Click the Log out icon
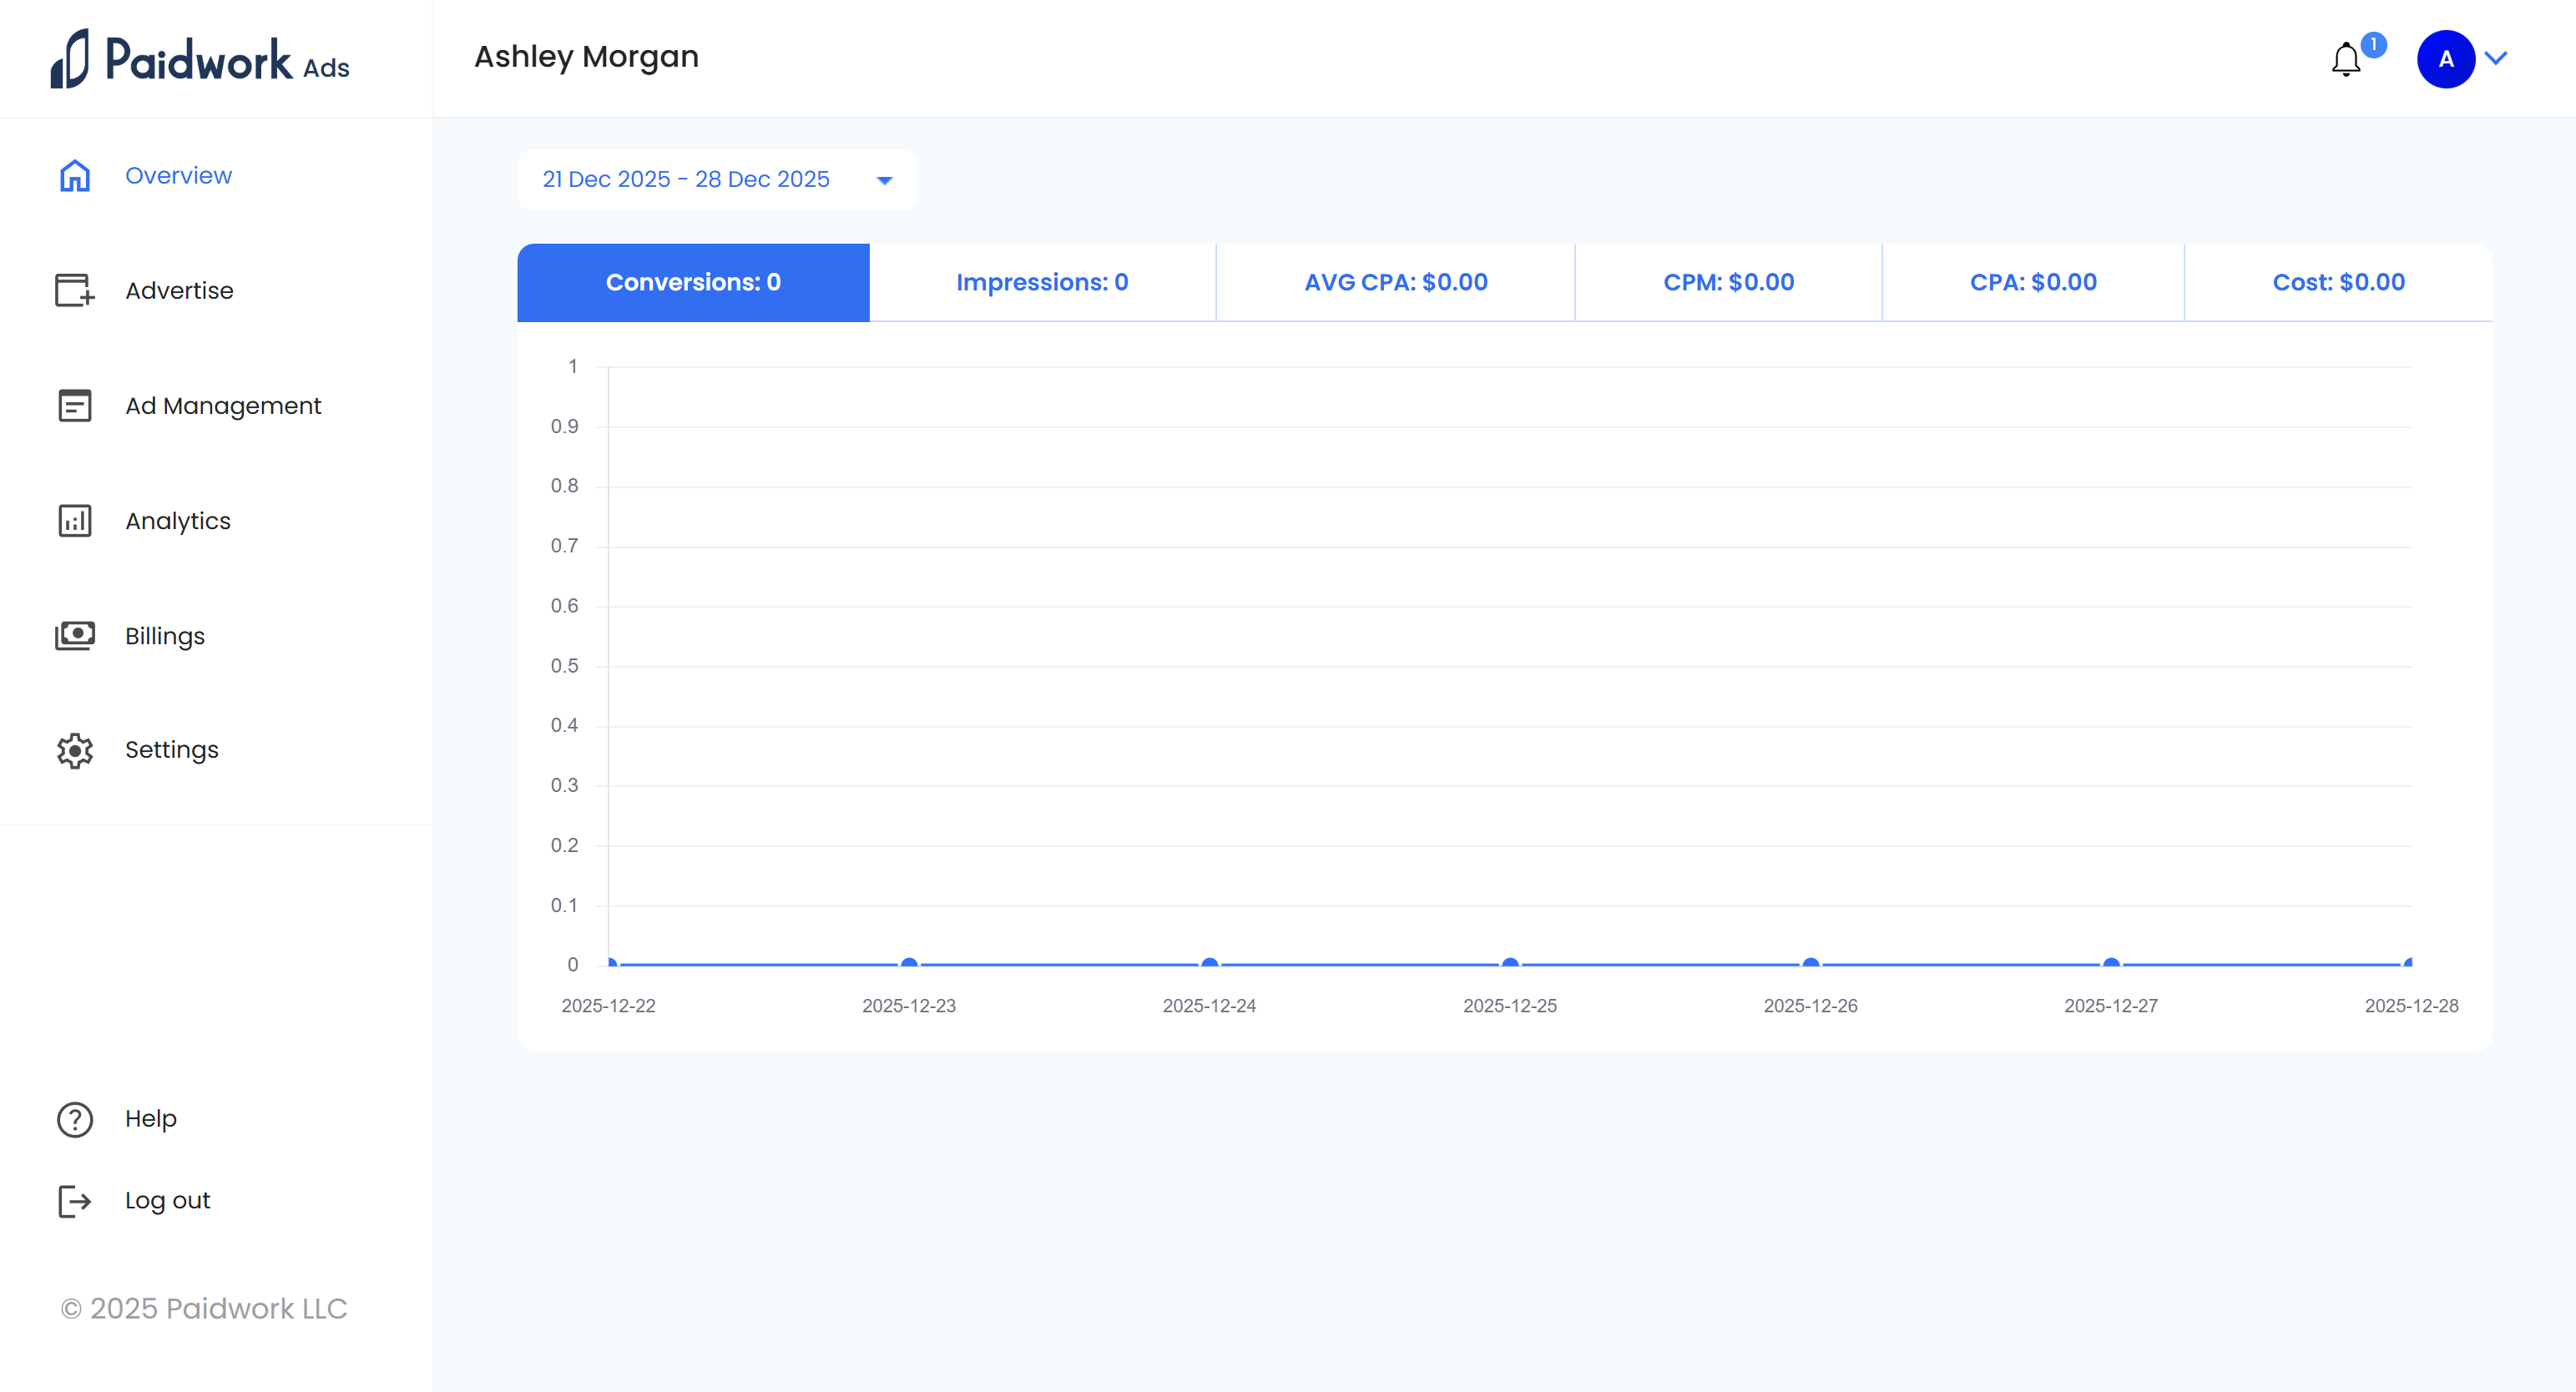 (x=73, y=1200)
